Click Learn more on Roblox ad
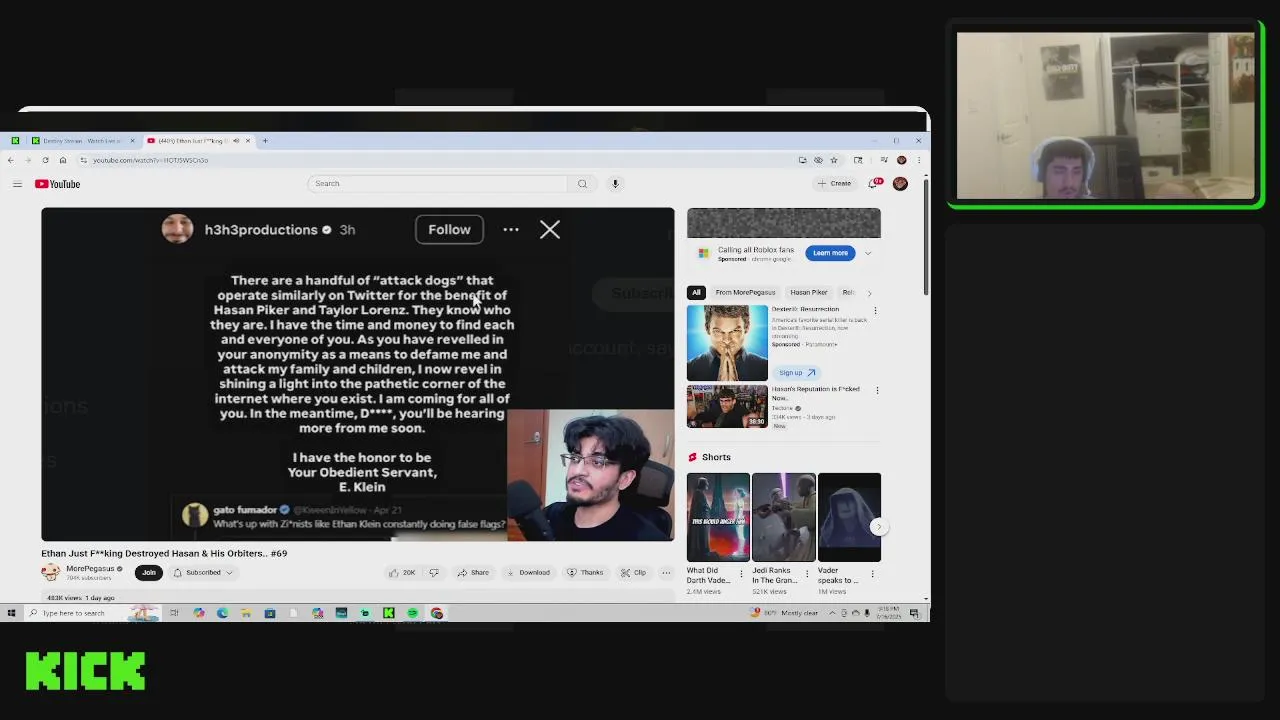Screen dimensions: 1280x720 coord(830,253)
